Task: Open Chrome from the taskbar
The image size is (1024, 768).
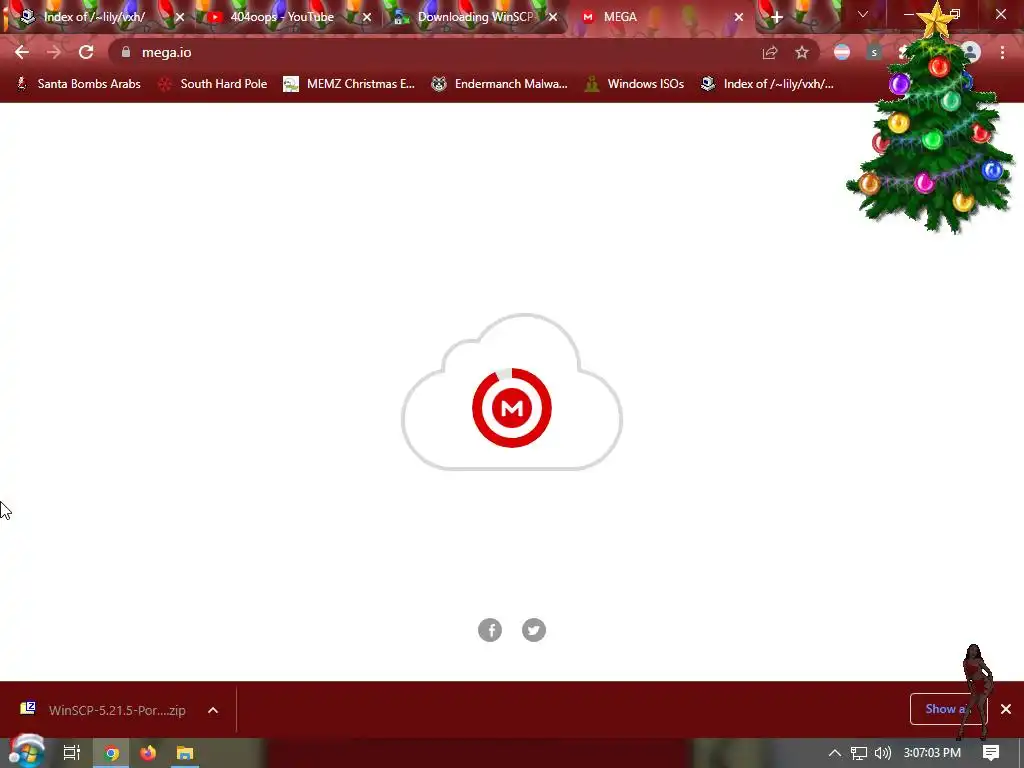Action: click(x=112, y=753)
